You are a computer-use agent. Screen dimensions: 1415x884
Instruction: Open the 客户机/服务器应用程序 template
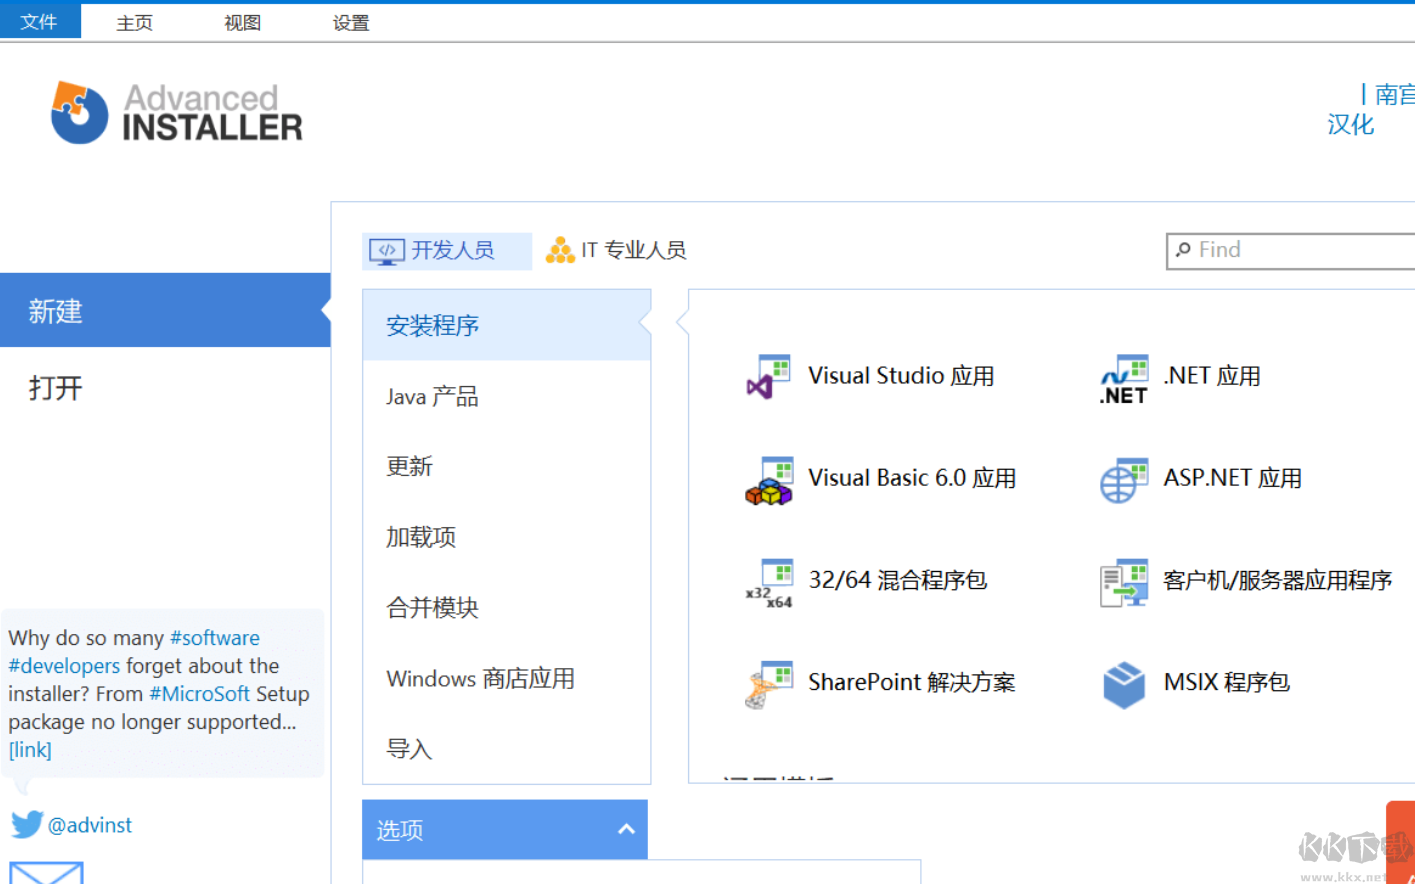point(1277,581)
